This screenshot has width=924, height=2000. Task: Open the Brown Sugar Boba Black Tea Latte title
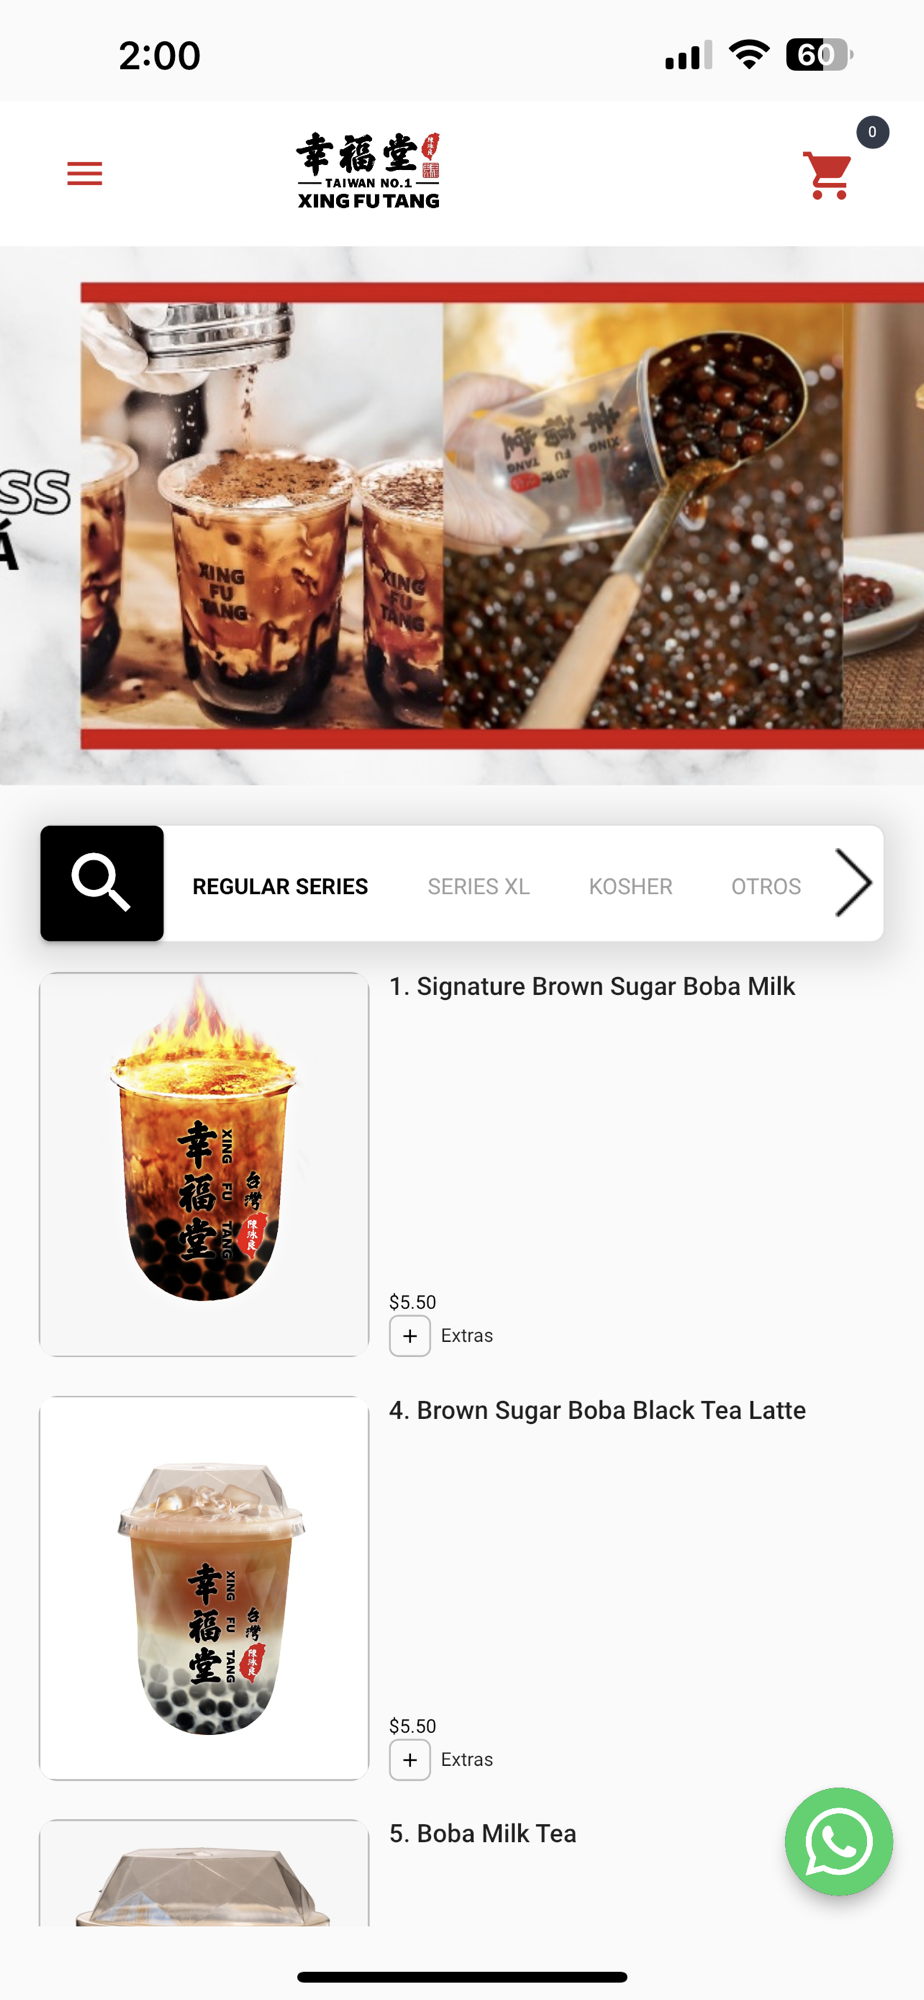(x=597, y=1410)
